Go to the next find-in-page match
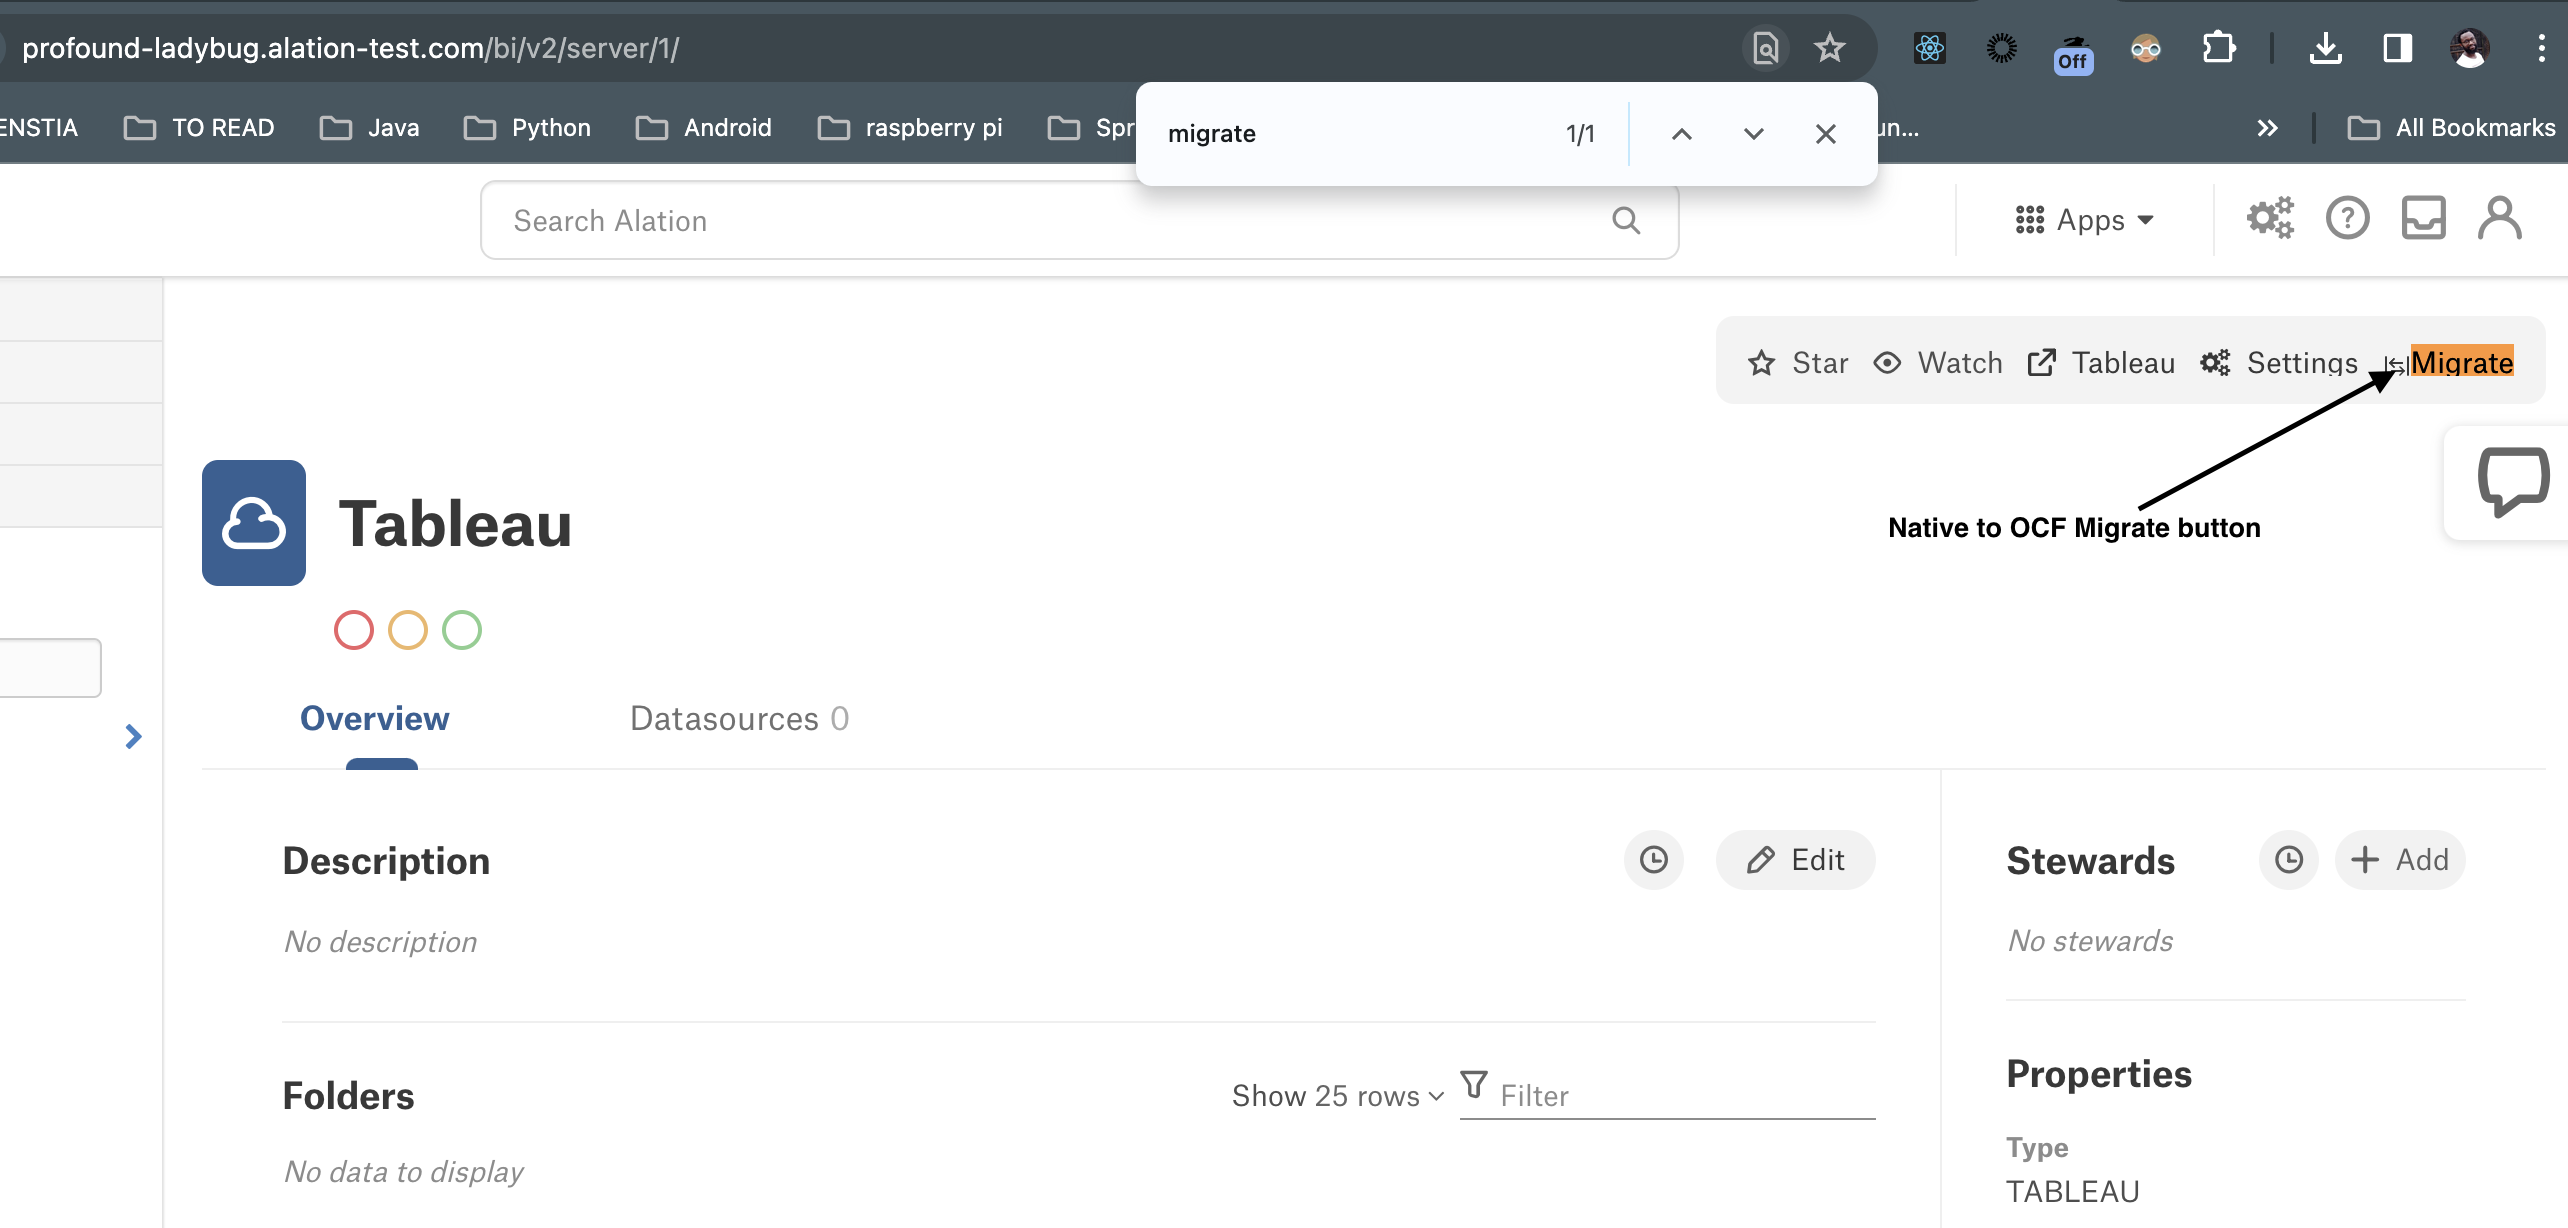Image resolution: width=2568 pixels, height=1228 pixels. [1754, 134]
